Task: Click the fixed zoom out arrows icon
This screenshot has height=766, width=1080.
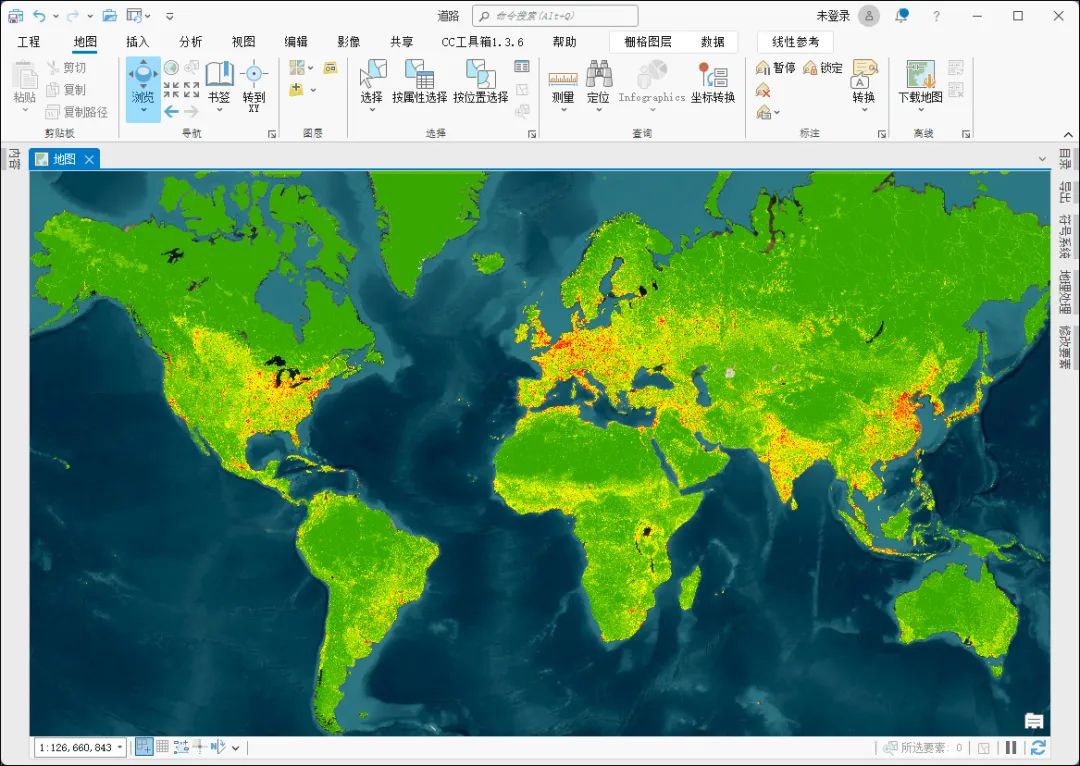Action: (x=191, y=90)
